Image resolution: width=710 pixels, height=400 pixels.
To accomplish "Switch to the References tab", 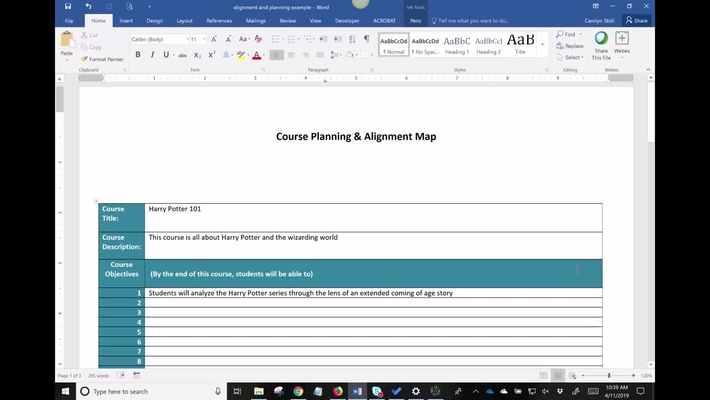I will 219,20.
